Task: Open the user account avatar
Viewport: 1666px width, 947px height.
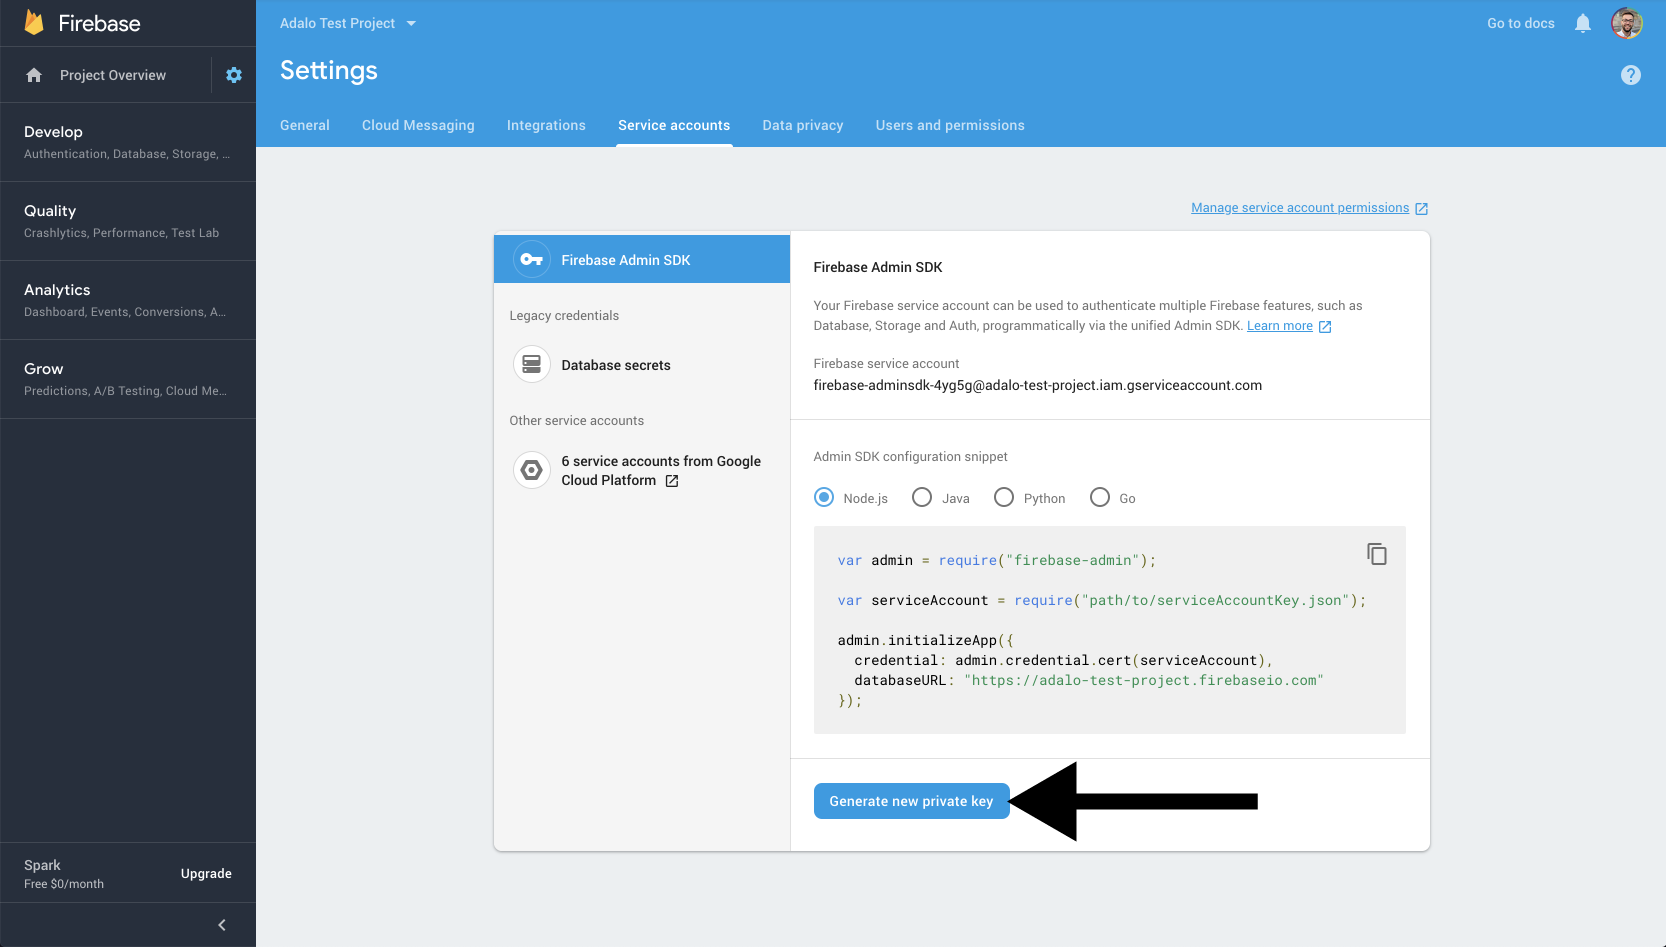Action: [1627, 23]
